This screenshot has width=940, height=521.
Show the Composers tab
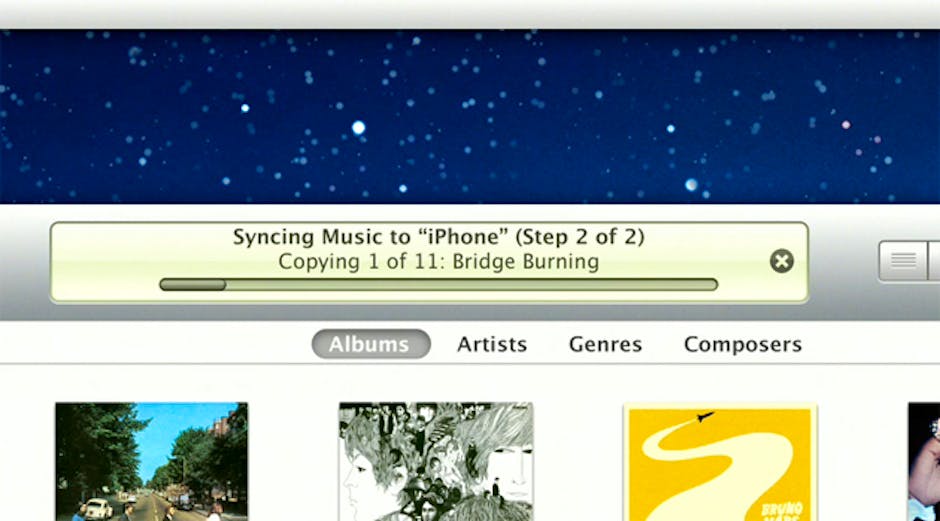point(742,344)
